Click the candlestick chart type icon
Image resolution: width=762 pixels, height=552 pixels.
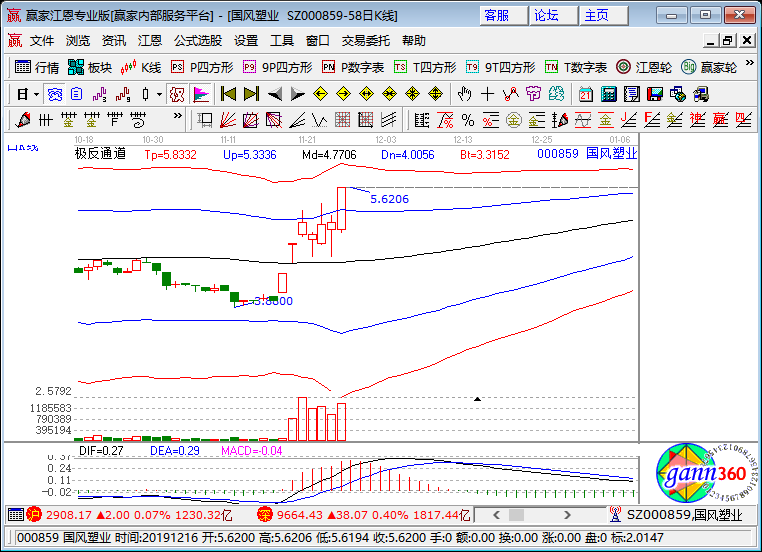click(145, 94)
